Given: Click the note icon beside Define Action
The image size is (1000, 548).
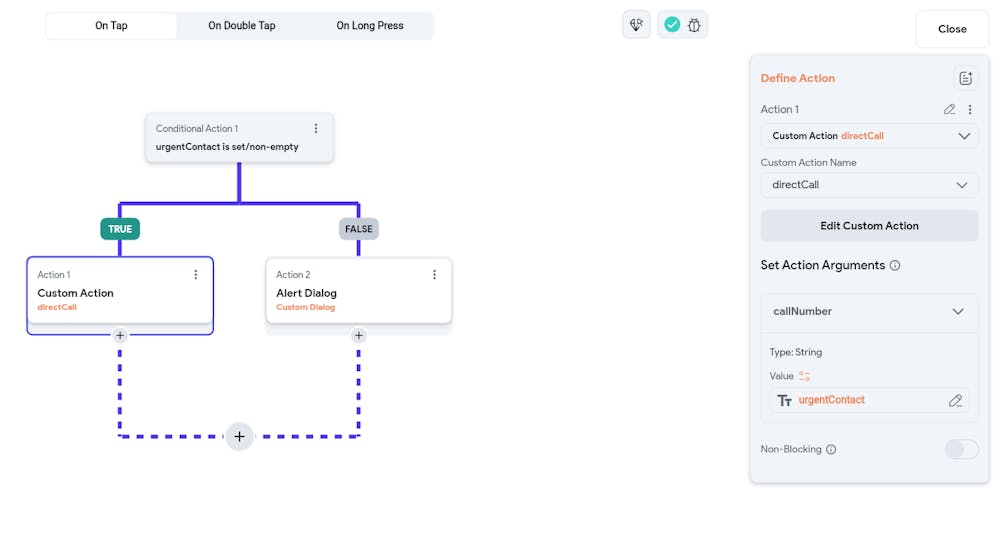Looking at the screenshot, I should coord(965,78).
